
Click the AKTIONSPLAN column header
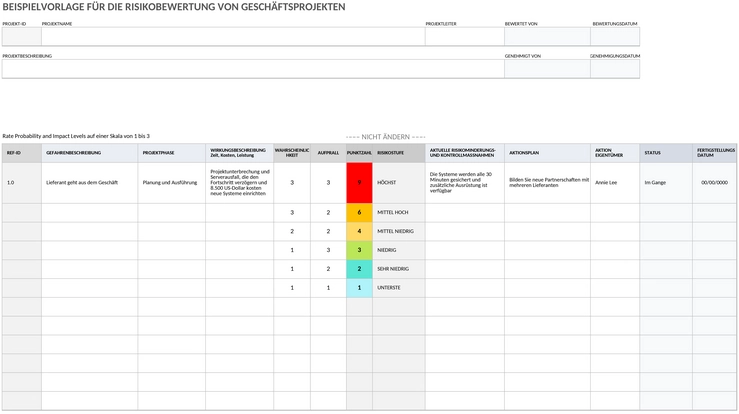547,153
